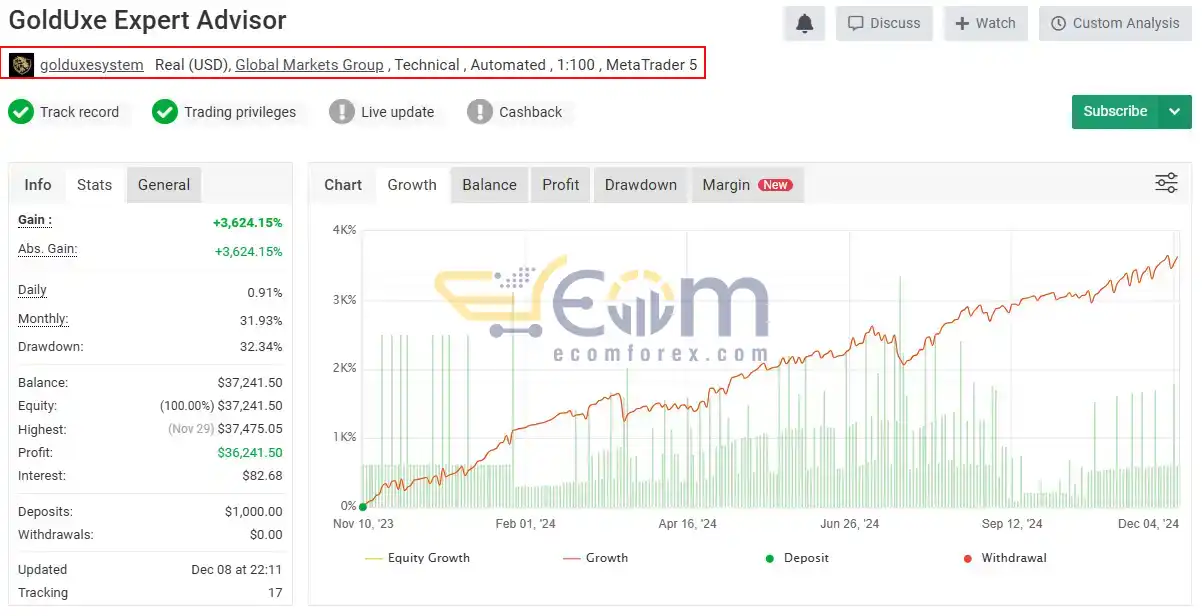Toggle the Withdrawal legend series
This screenshot has width=1202, height=616.
tap(1004, 558)
